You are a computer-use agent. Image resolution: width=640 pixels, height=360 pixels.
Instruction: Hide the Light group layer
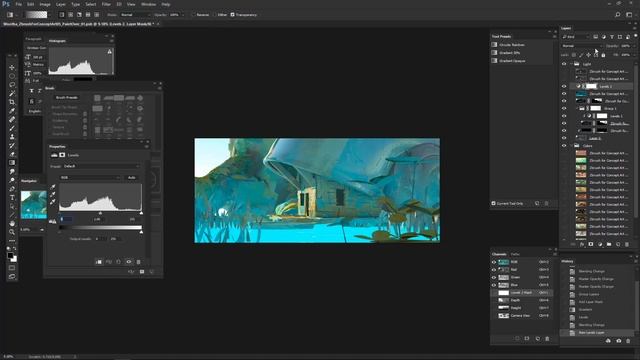pos(564,64)
